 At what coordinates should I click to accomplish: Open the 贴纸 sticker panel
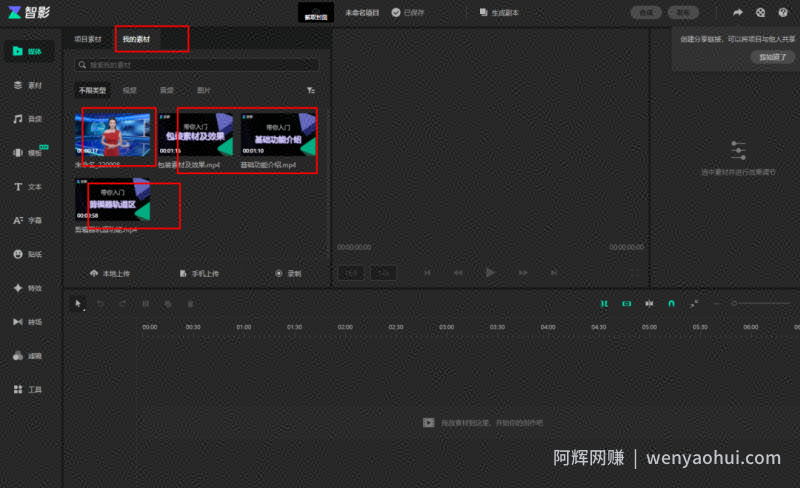[x=28, y=254]
